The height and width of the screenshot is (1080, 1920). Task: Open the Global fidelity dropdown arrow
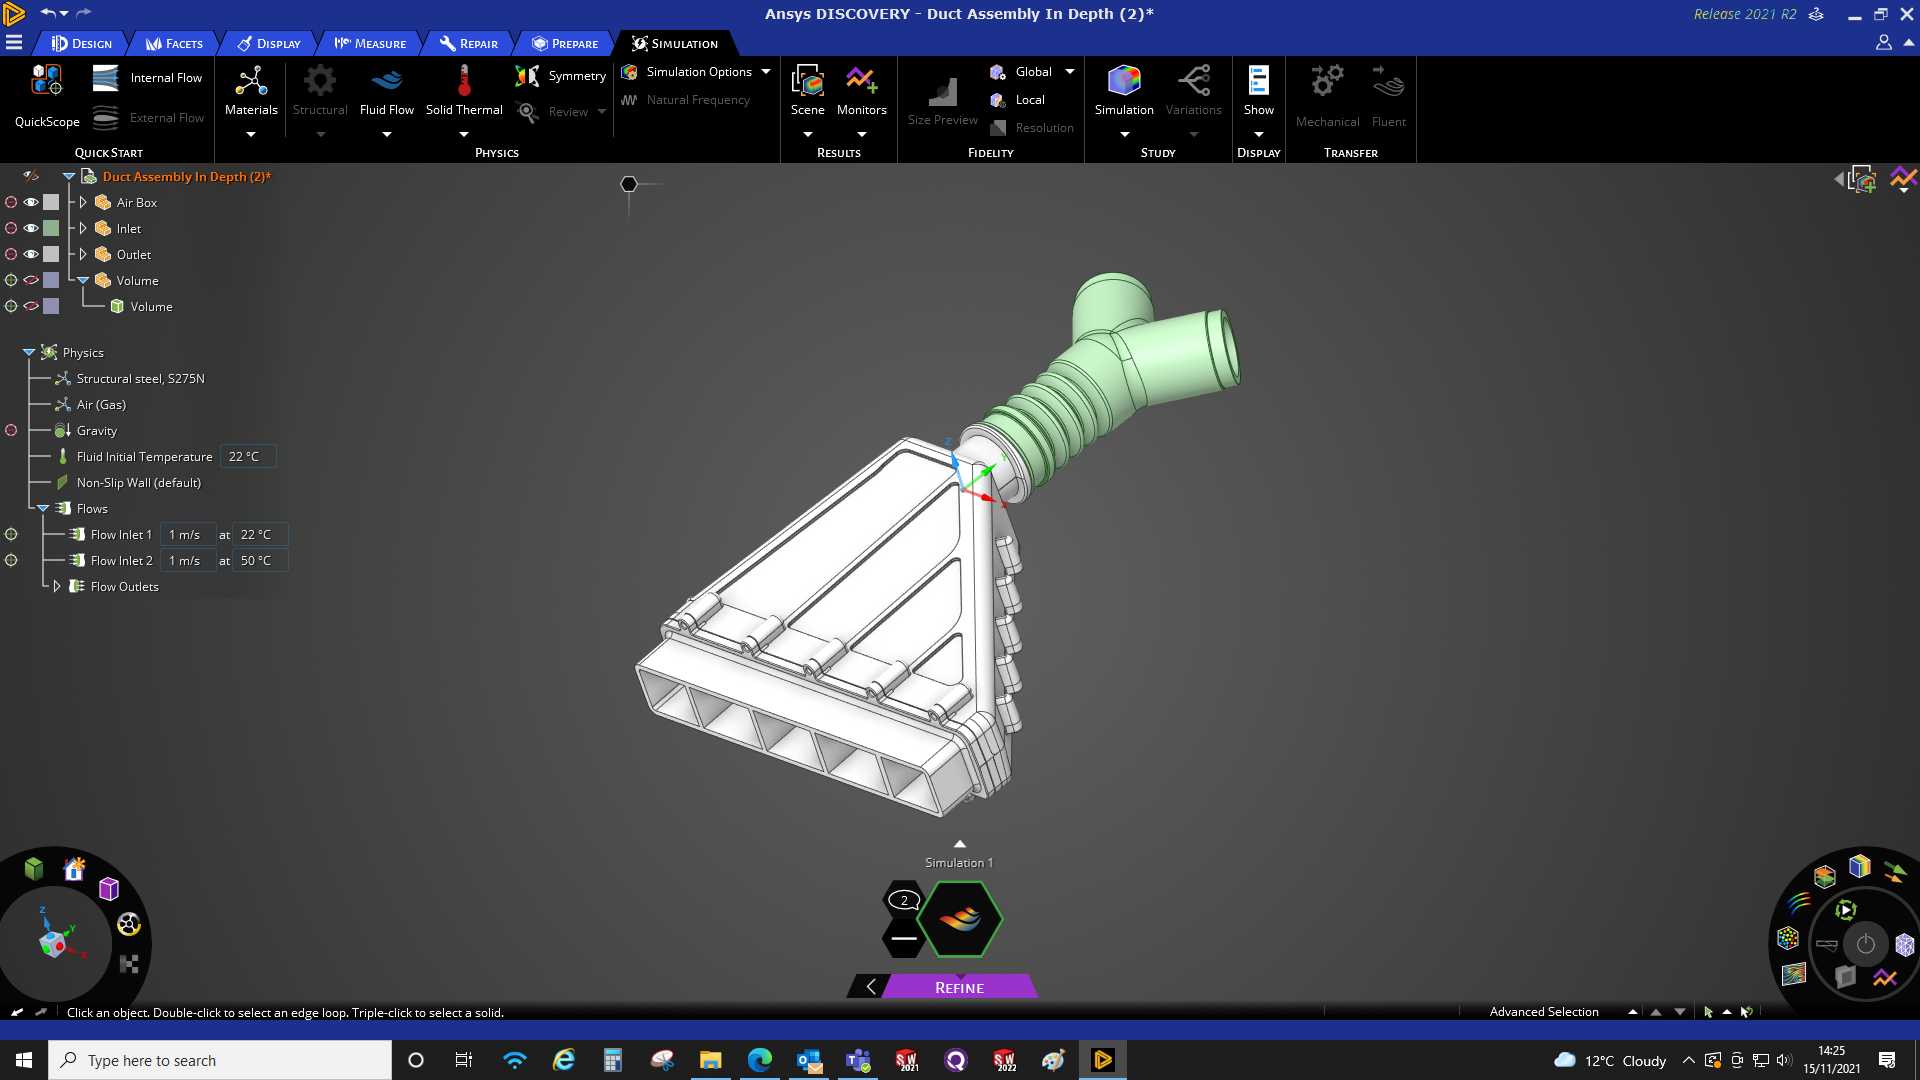[1070, 72]
